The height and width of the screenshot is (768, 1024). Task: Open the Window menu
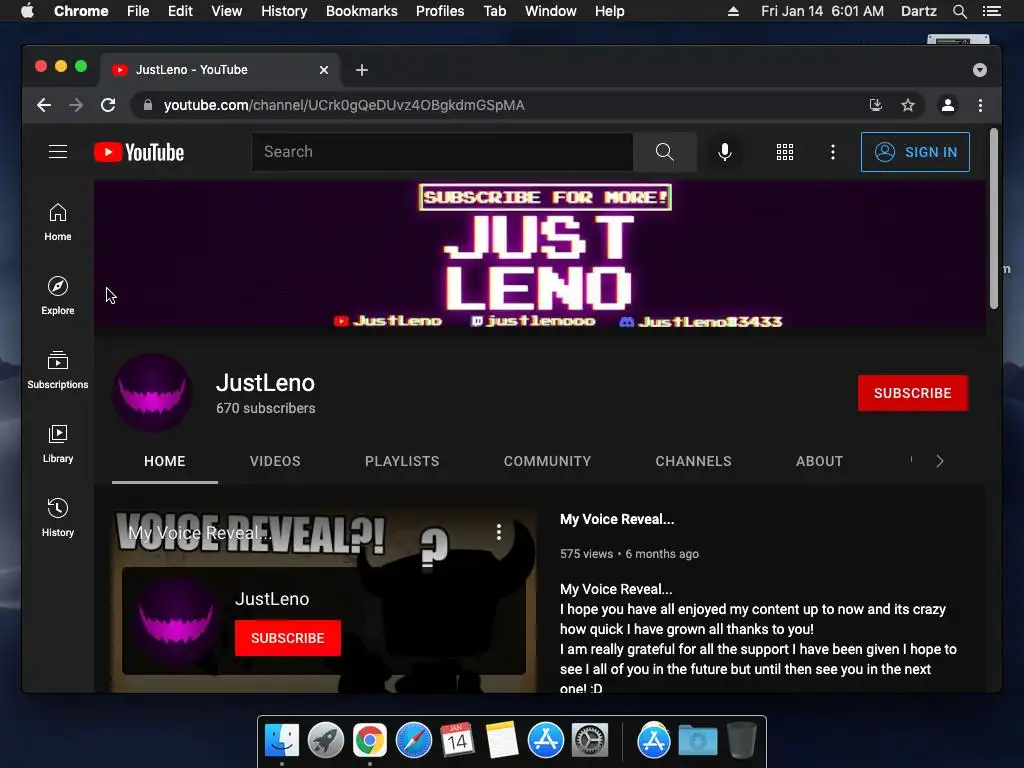551,11
